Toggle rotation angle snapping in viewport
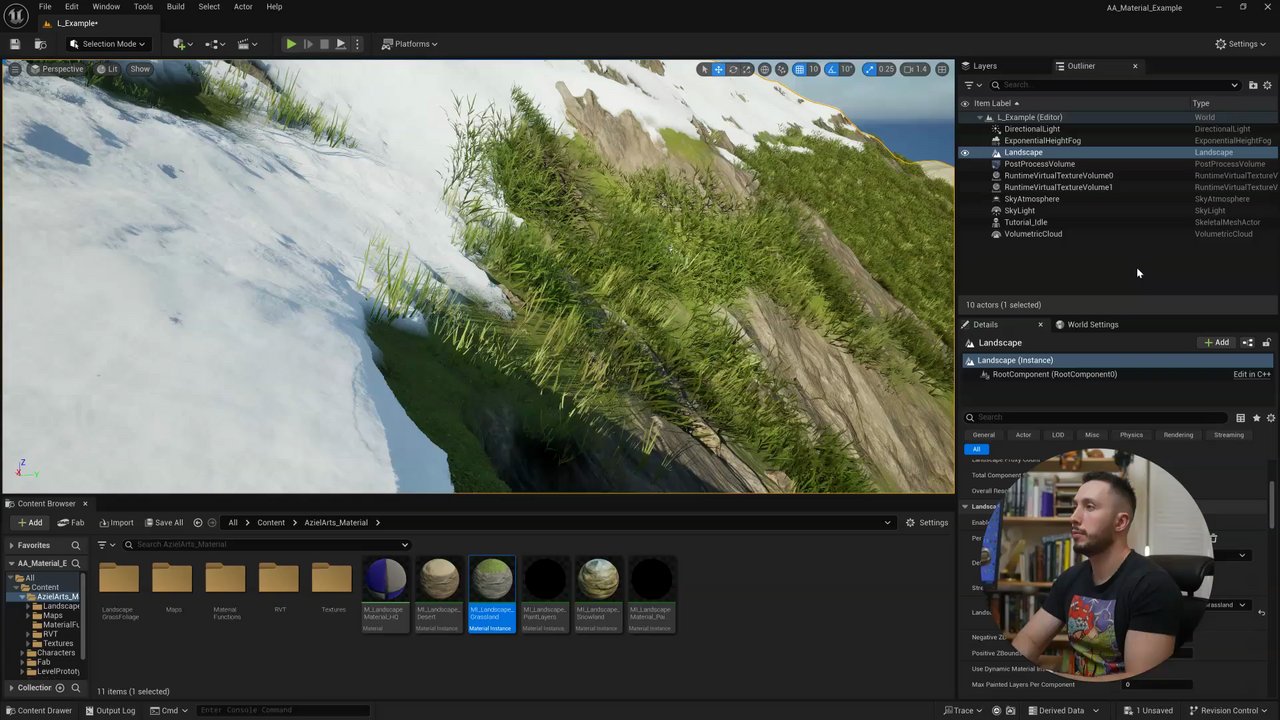Viewport: 1280px width, 720px height. pyautogui.click(x=832, y=69)
